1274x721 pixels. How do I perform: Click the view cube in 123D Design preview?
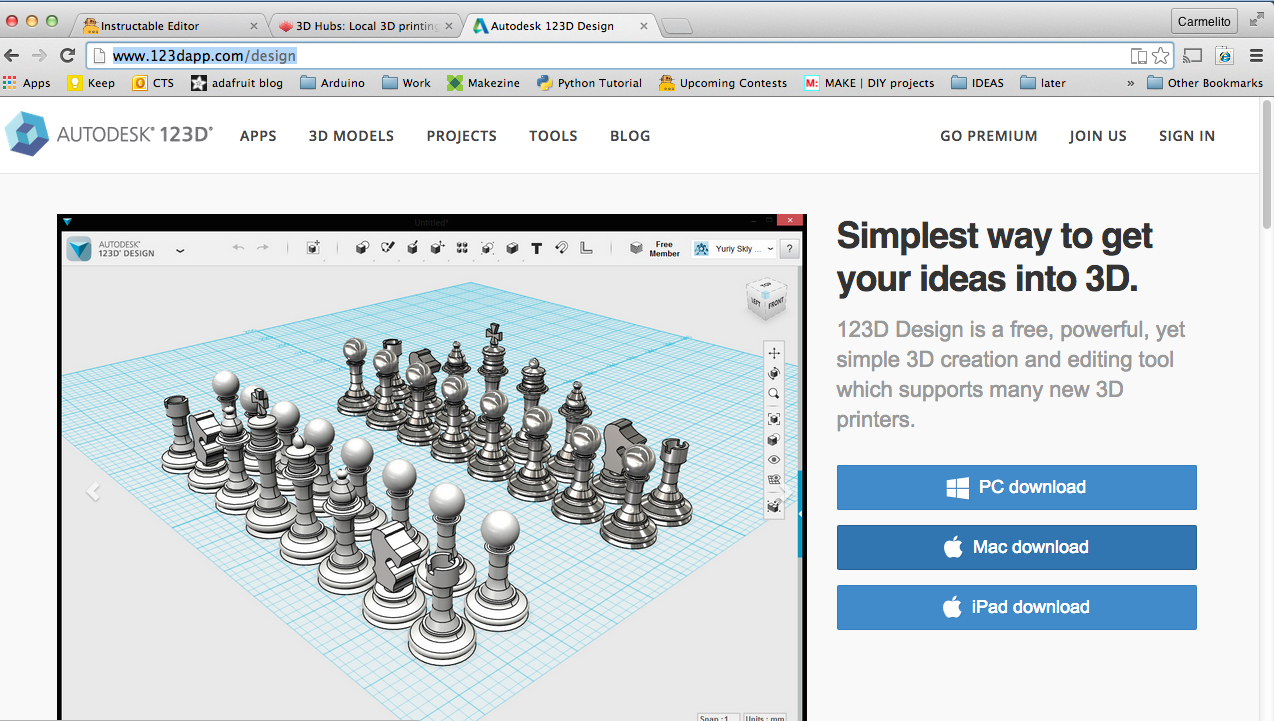(x=766, y=298)
